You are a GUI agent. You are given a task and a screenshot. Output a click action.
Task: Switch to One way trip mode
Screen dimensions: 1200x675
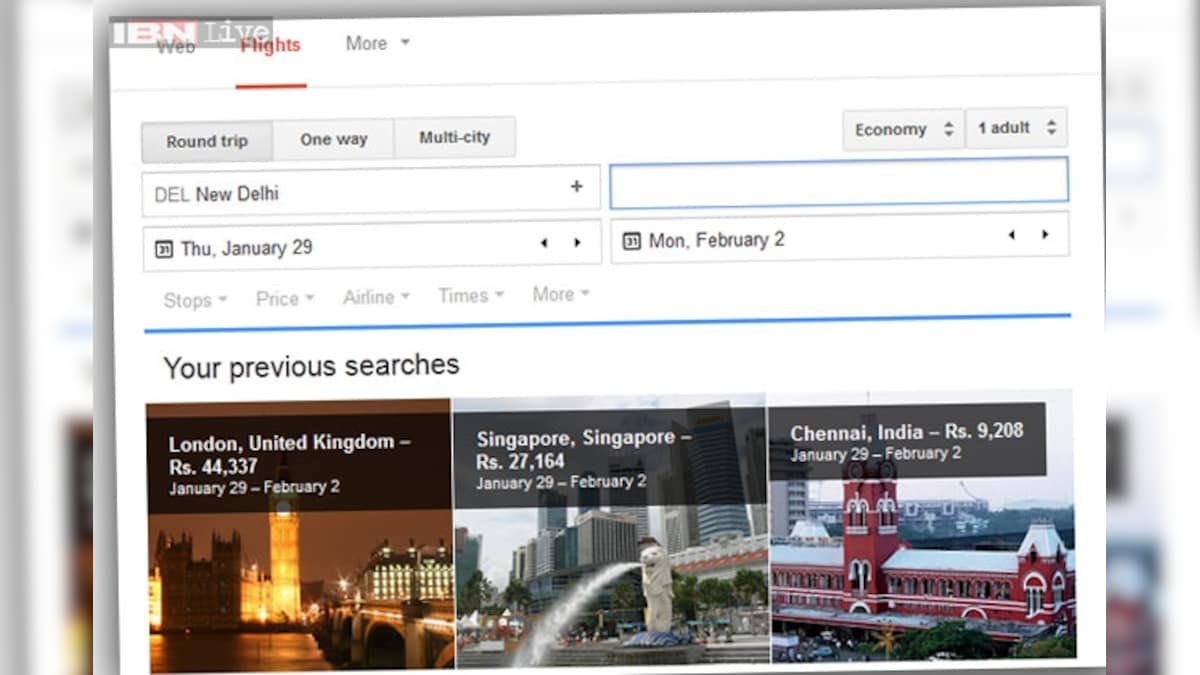coord(334,139)
